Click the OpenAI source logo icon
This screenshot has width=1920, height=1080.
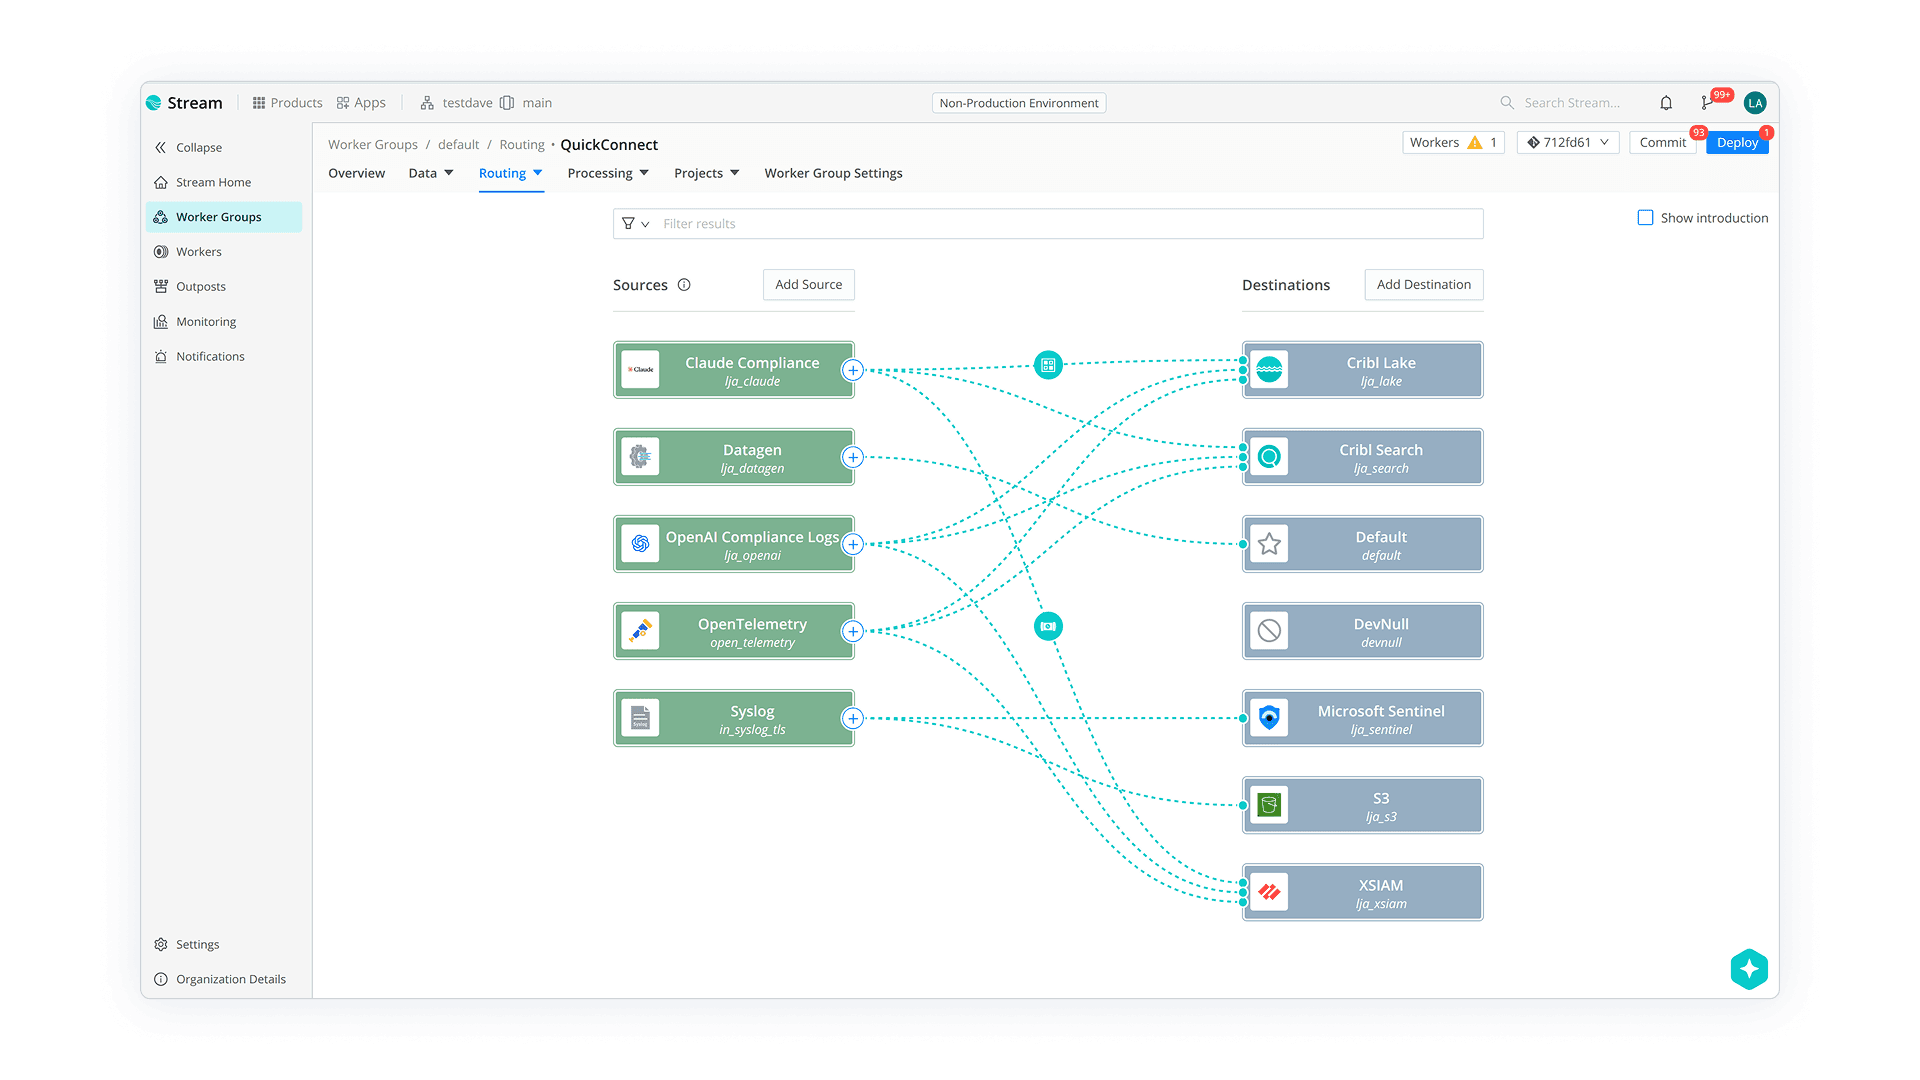pos(640,545)
